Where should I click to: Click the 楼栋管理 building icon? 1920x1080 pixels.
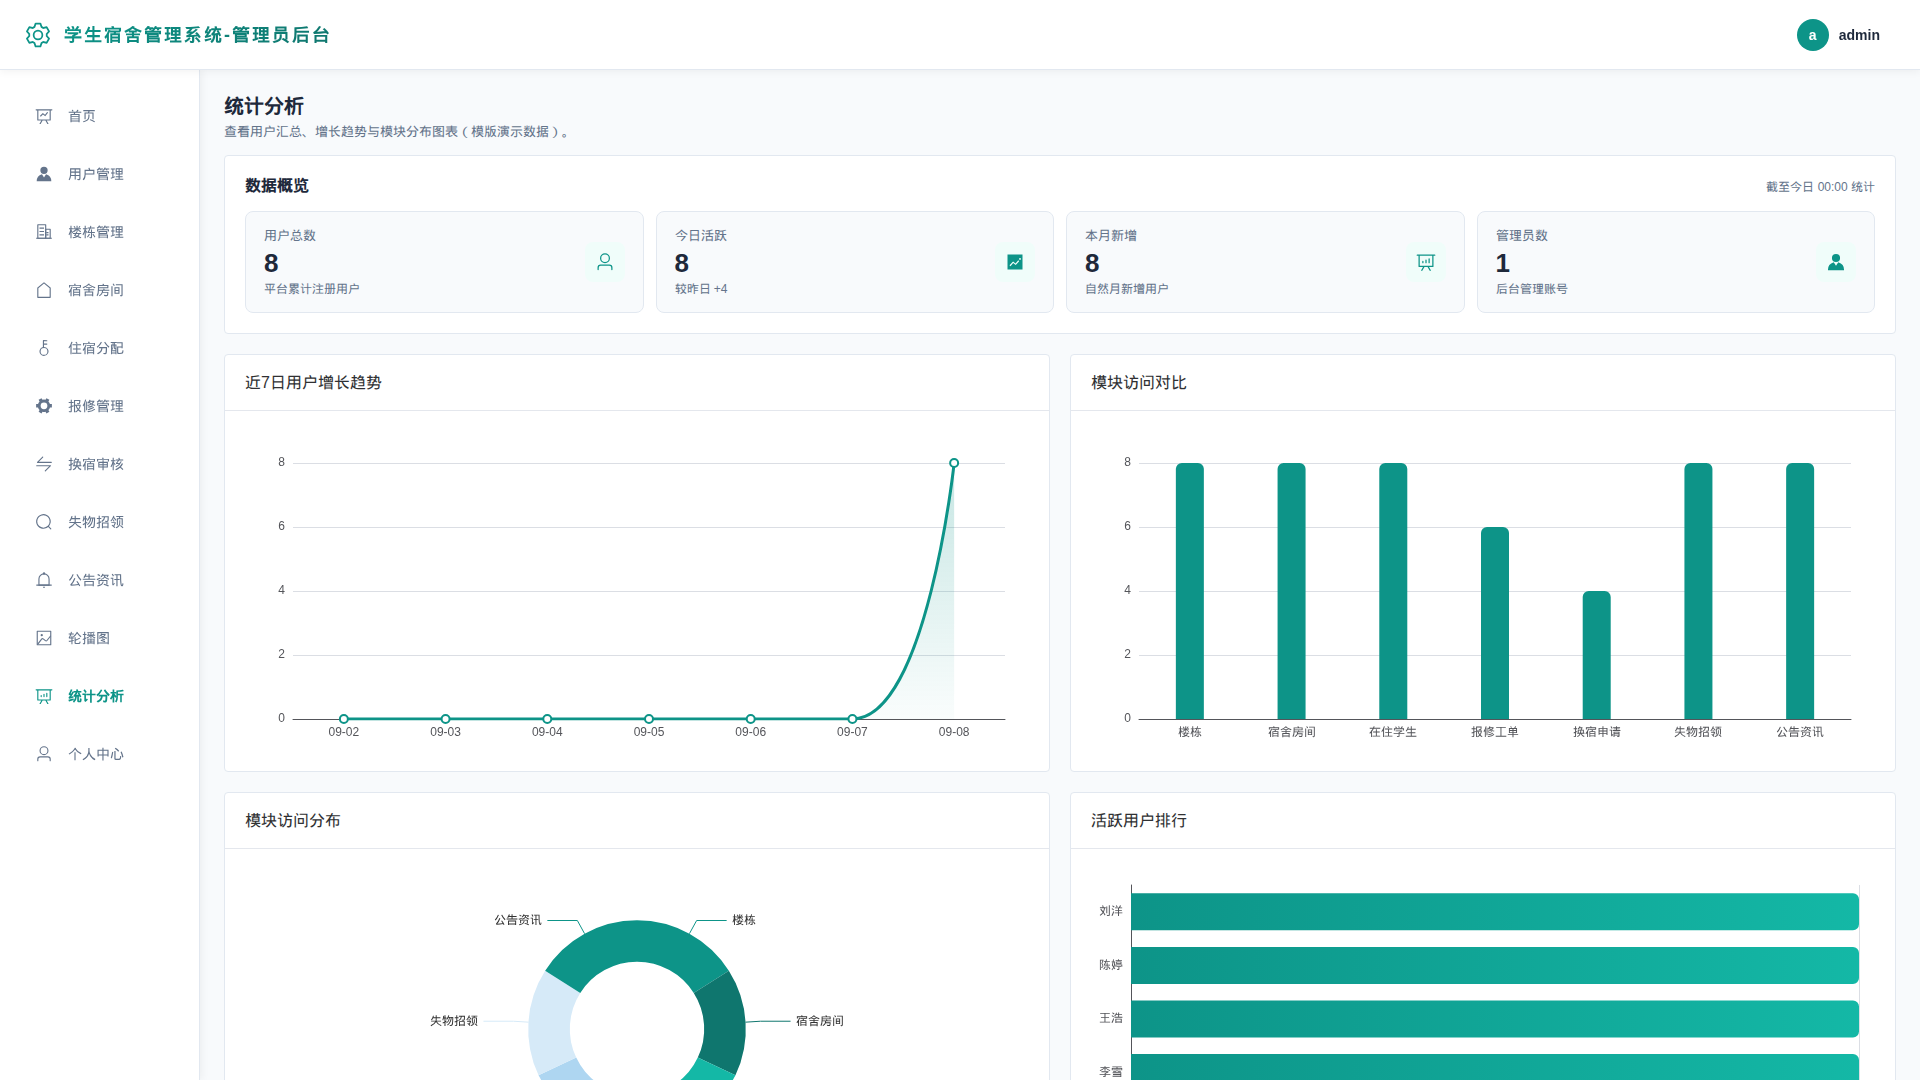44,232
